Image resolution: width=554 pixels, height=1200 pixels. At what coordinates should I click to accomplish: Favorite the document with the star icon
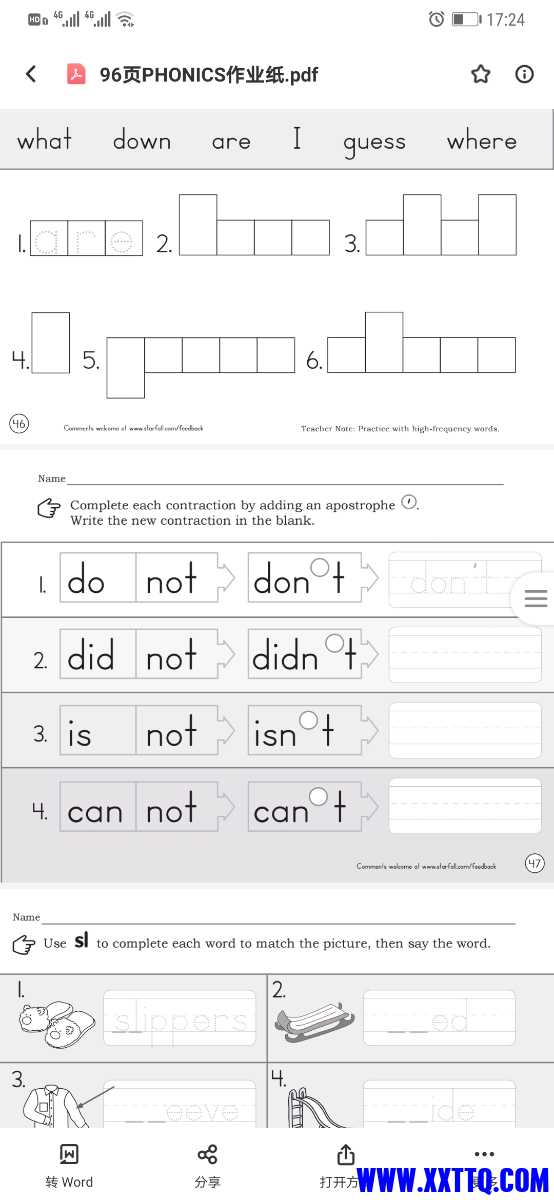click(x=481, y=74)
